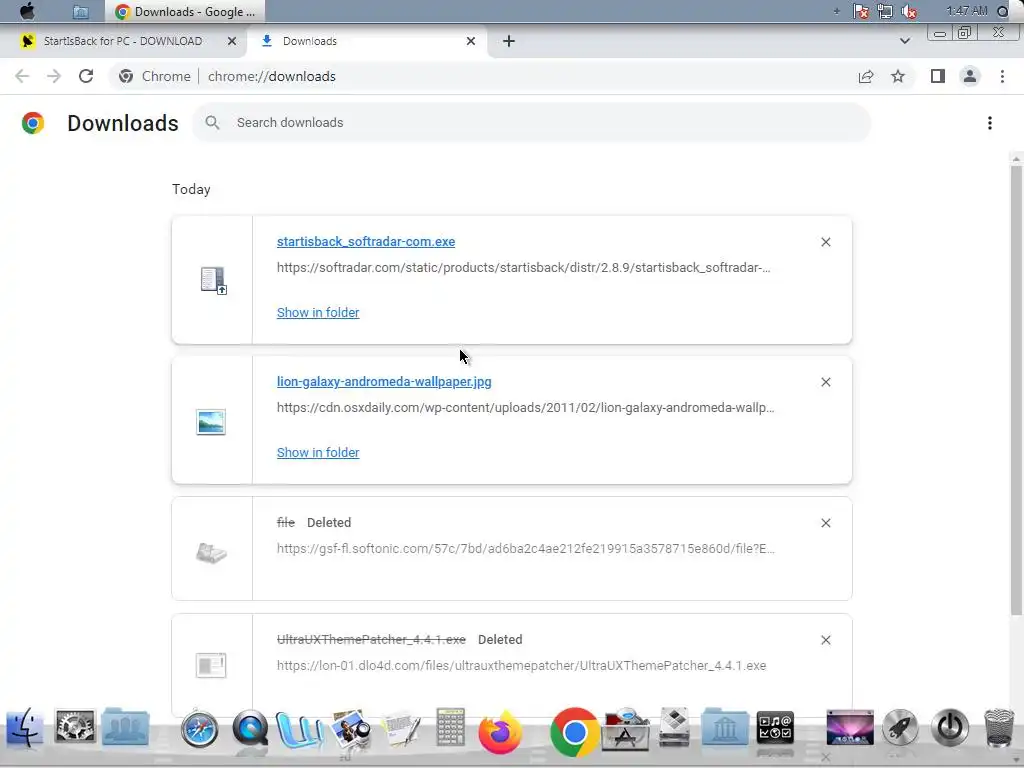The width and height of the screenshot is (1024, 768).
Task: Click Google Chrome in the dock
Action: (x=574, y=732)
